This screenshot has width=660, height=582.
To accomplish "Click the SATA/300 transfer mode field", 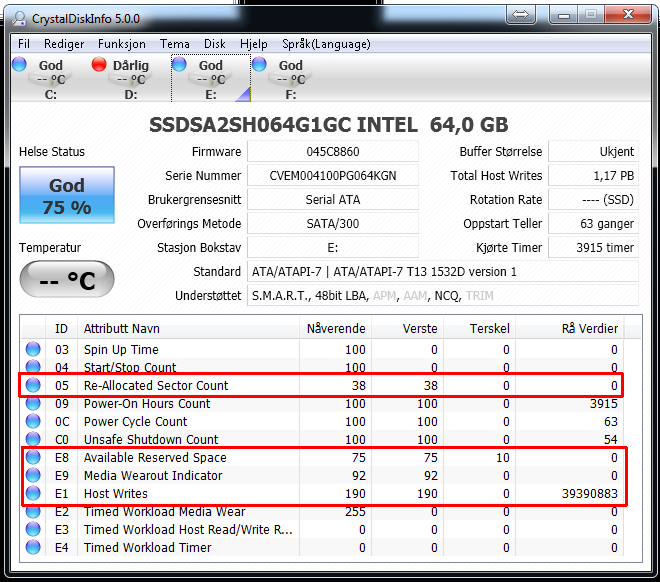I will (333, 223).
